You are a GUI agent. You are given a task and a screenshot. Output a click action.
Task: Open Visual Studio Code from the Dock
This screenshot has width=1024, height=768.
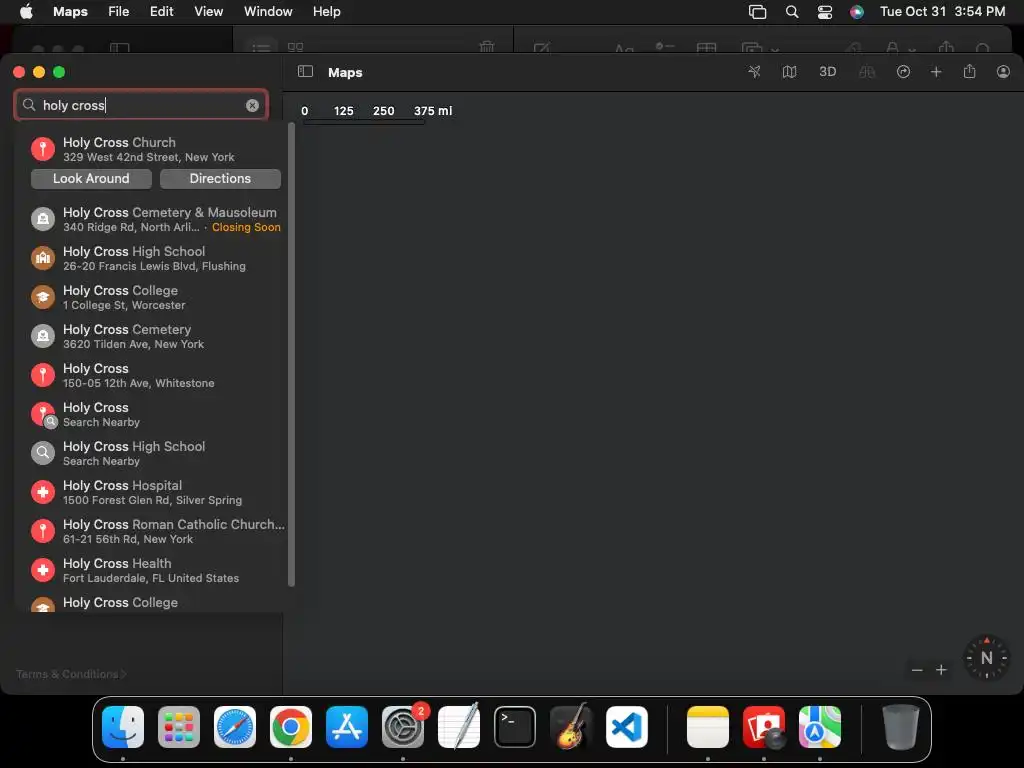627,727
